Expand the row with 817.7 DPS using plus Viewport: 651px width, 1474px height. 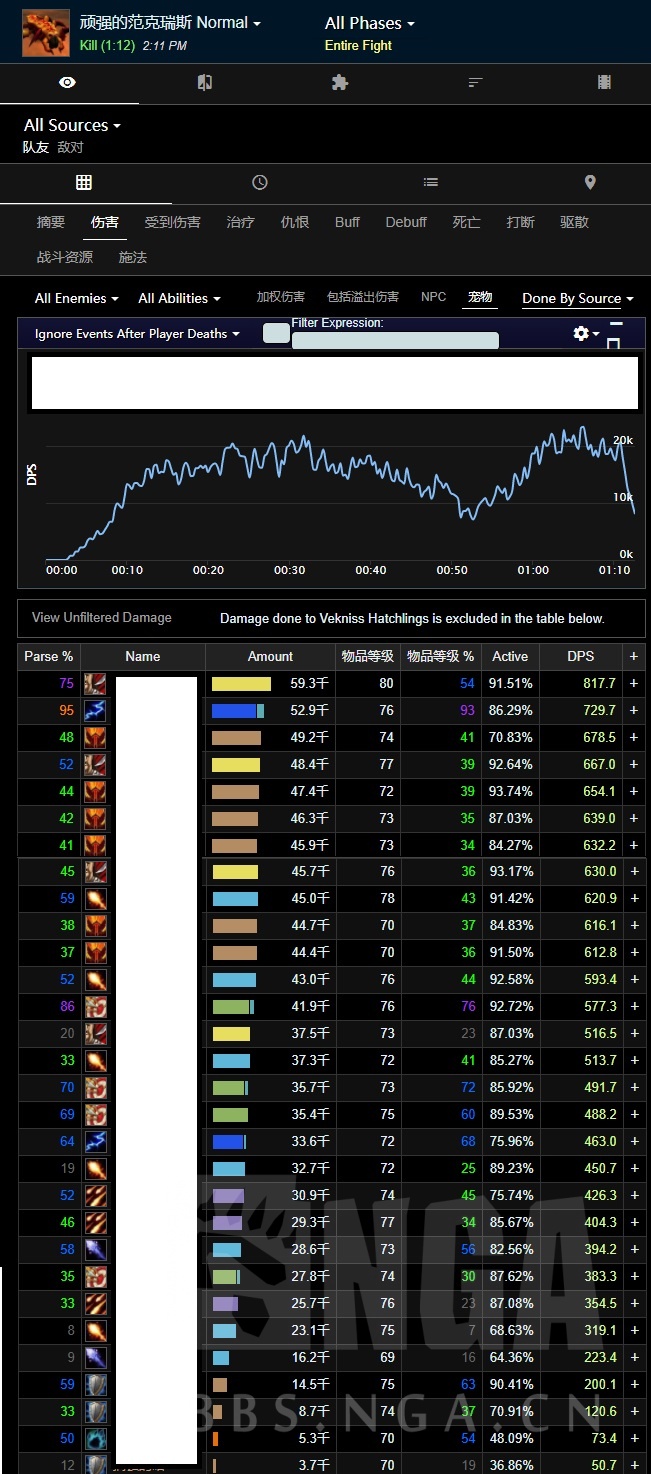pos(633,684)
